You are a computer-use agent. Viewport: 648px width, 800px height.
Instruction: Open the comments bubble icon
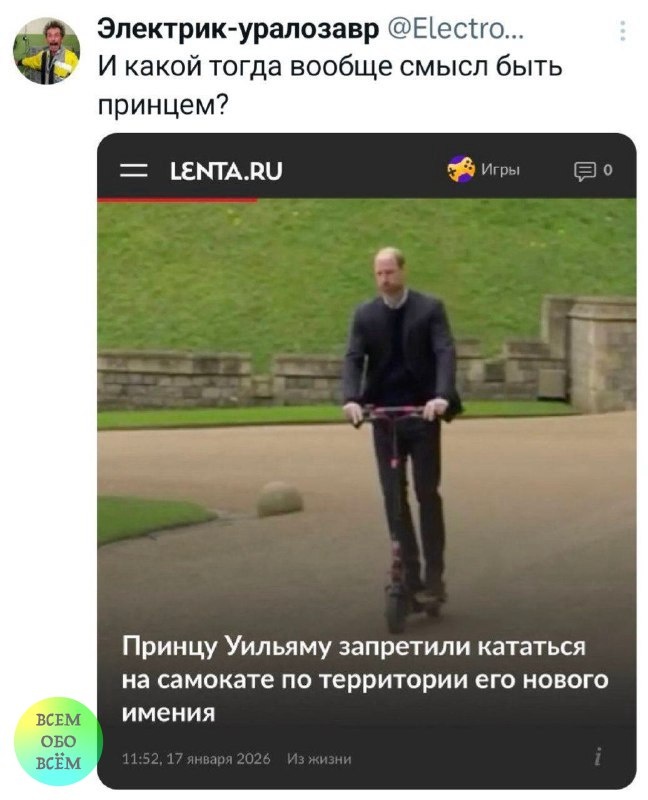coord(585,170)
